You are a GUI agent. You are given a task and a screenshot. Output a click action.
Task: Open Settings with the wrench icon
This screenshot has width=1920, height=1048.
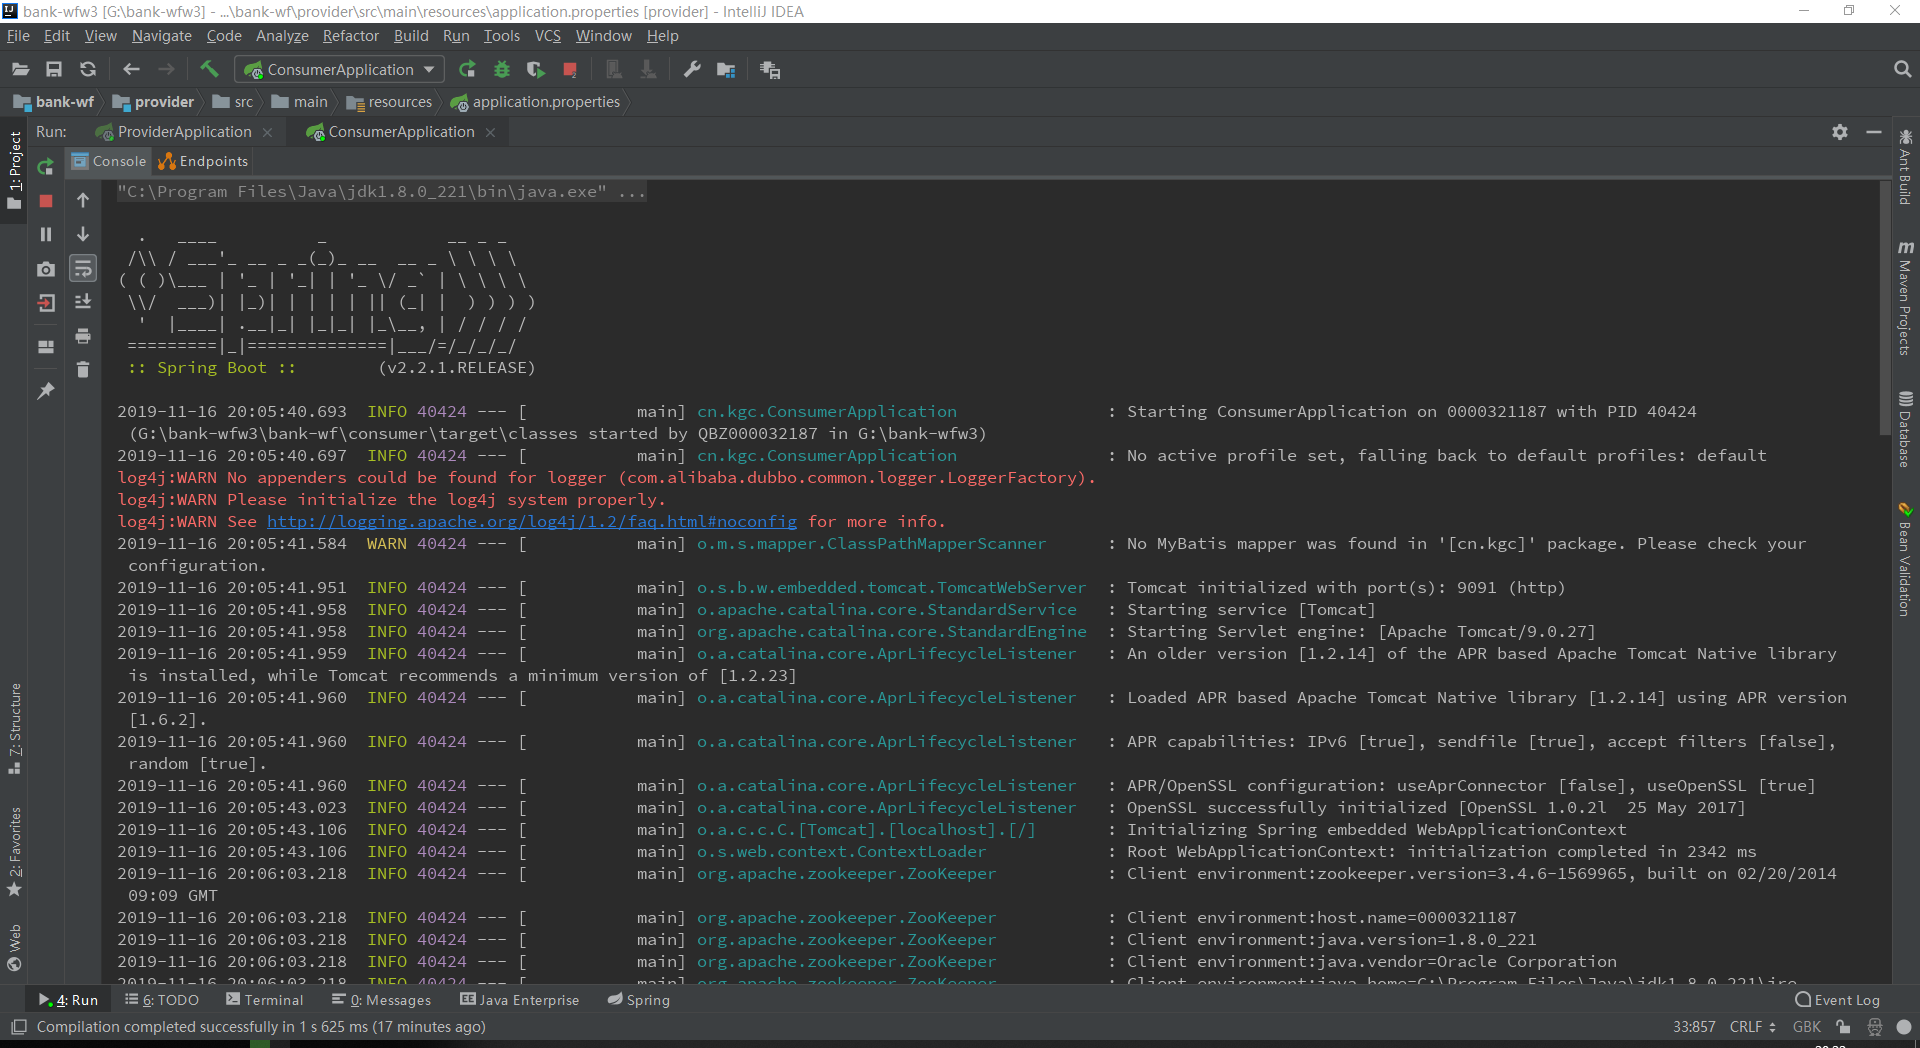[692, 70]
